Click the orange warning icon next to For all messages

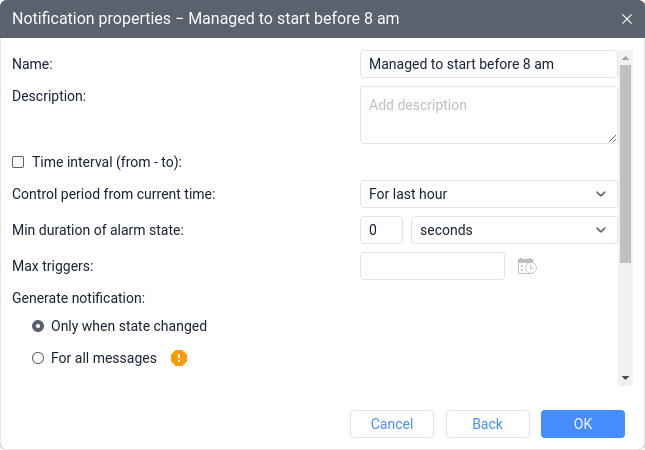[179, 357]
